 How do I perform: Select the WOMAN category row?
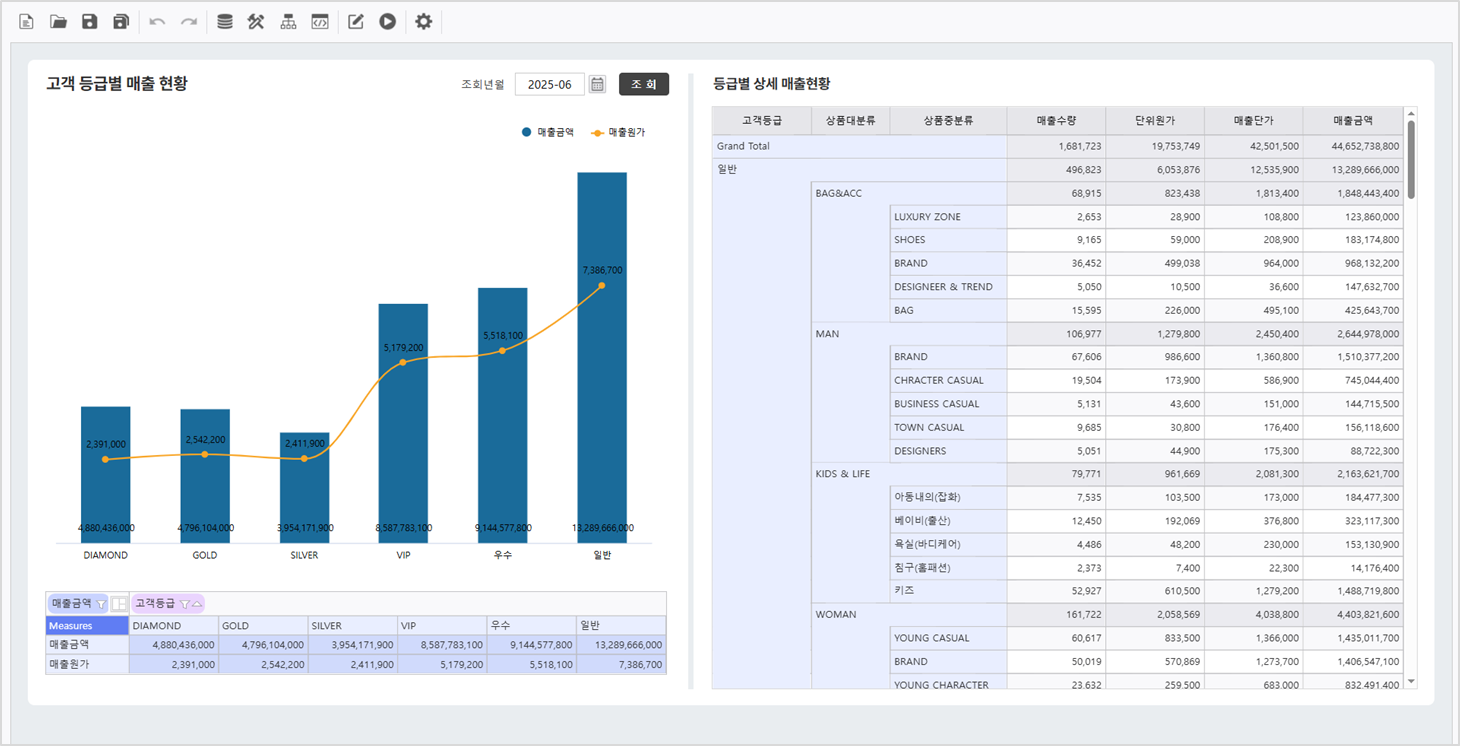pyautogui.click(x=909, y=614)
